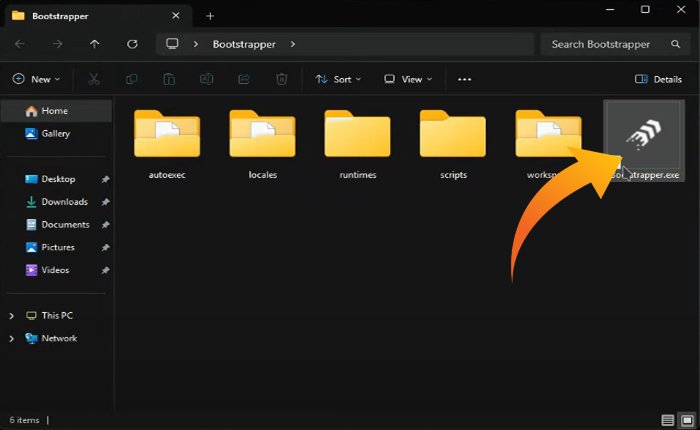
Task: Open the autoexec folder
Action: [x=167, y=144]
